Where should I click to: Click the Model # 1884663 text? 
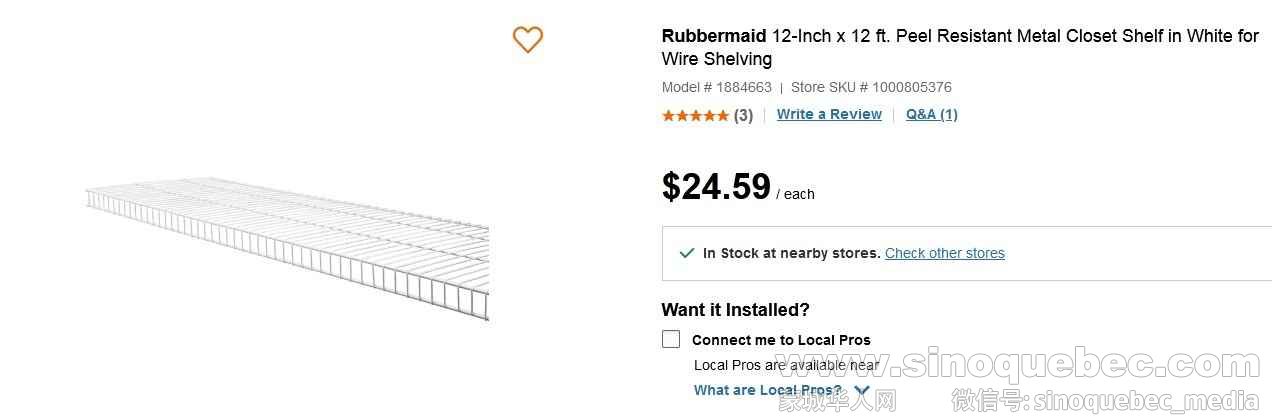pyautogui.click(x=716, y=87)
